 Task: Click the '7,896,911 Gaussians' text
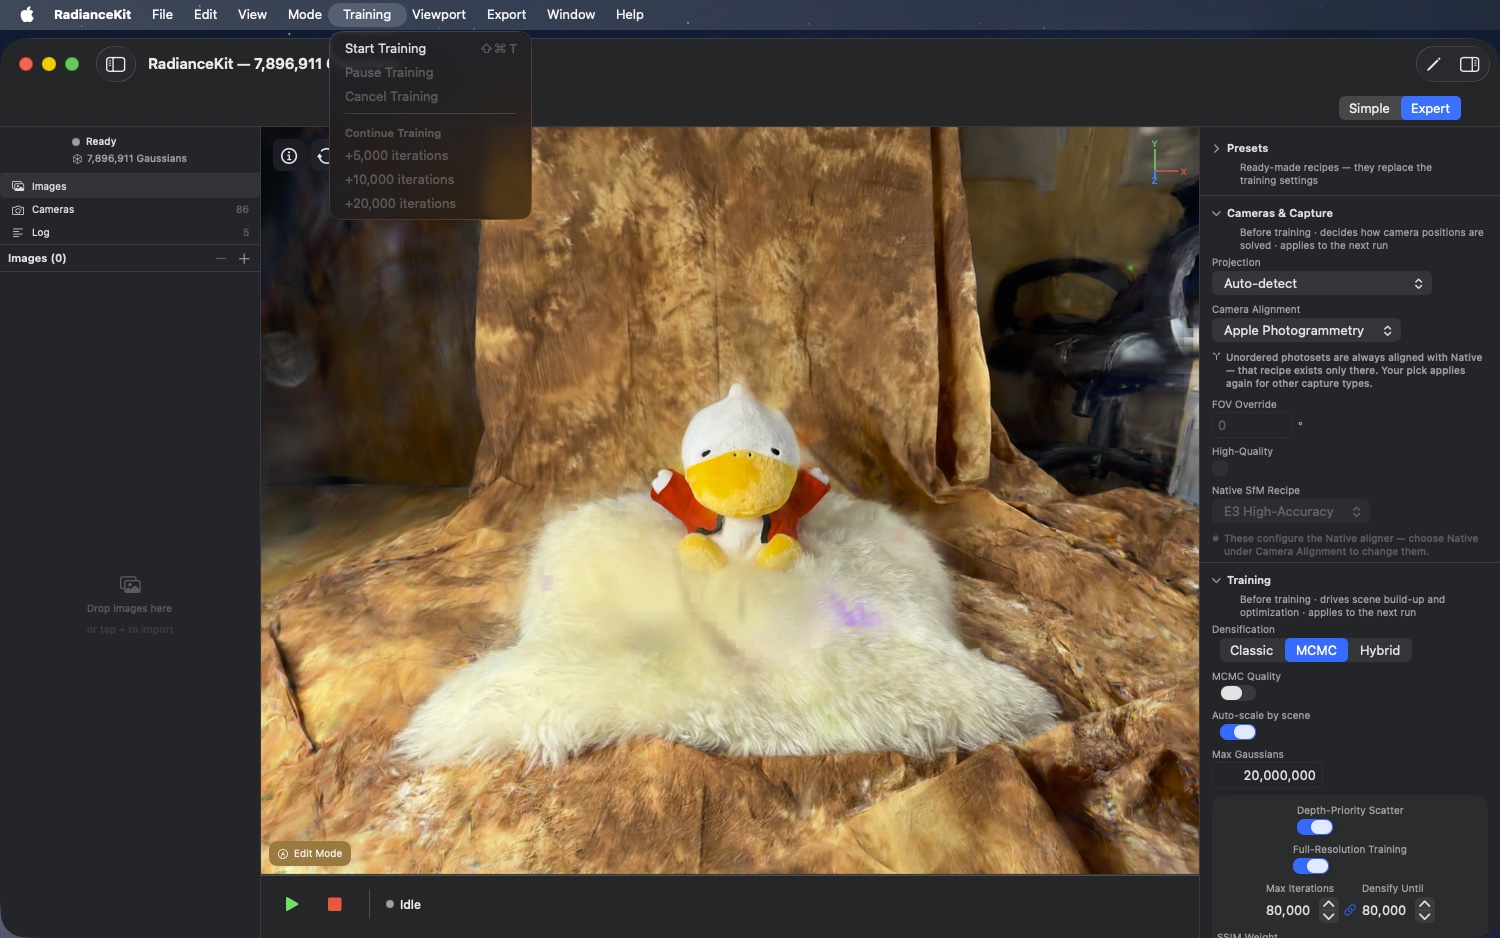(137, 159)
